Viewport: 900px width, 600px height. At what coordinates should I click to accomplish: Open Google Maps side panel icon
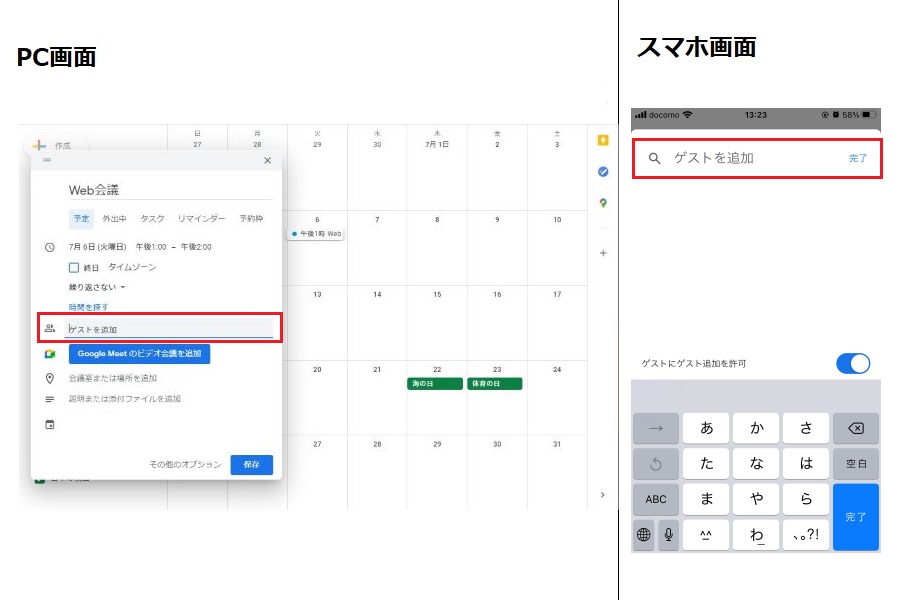tap(603, 203)
